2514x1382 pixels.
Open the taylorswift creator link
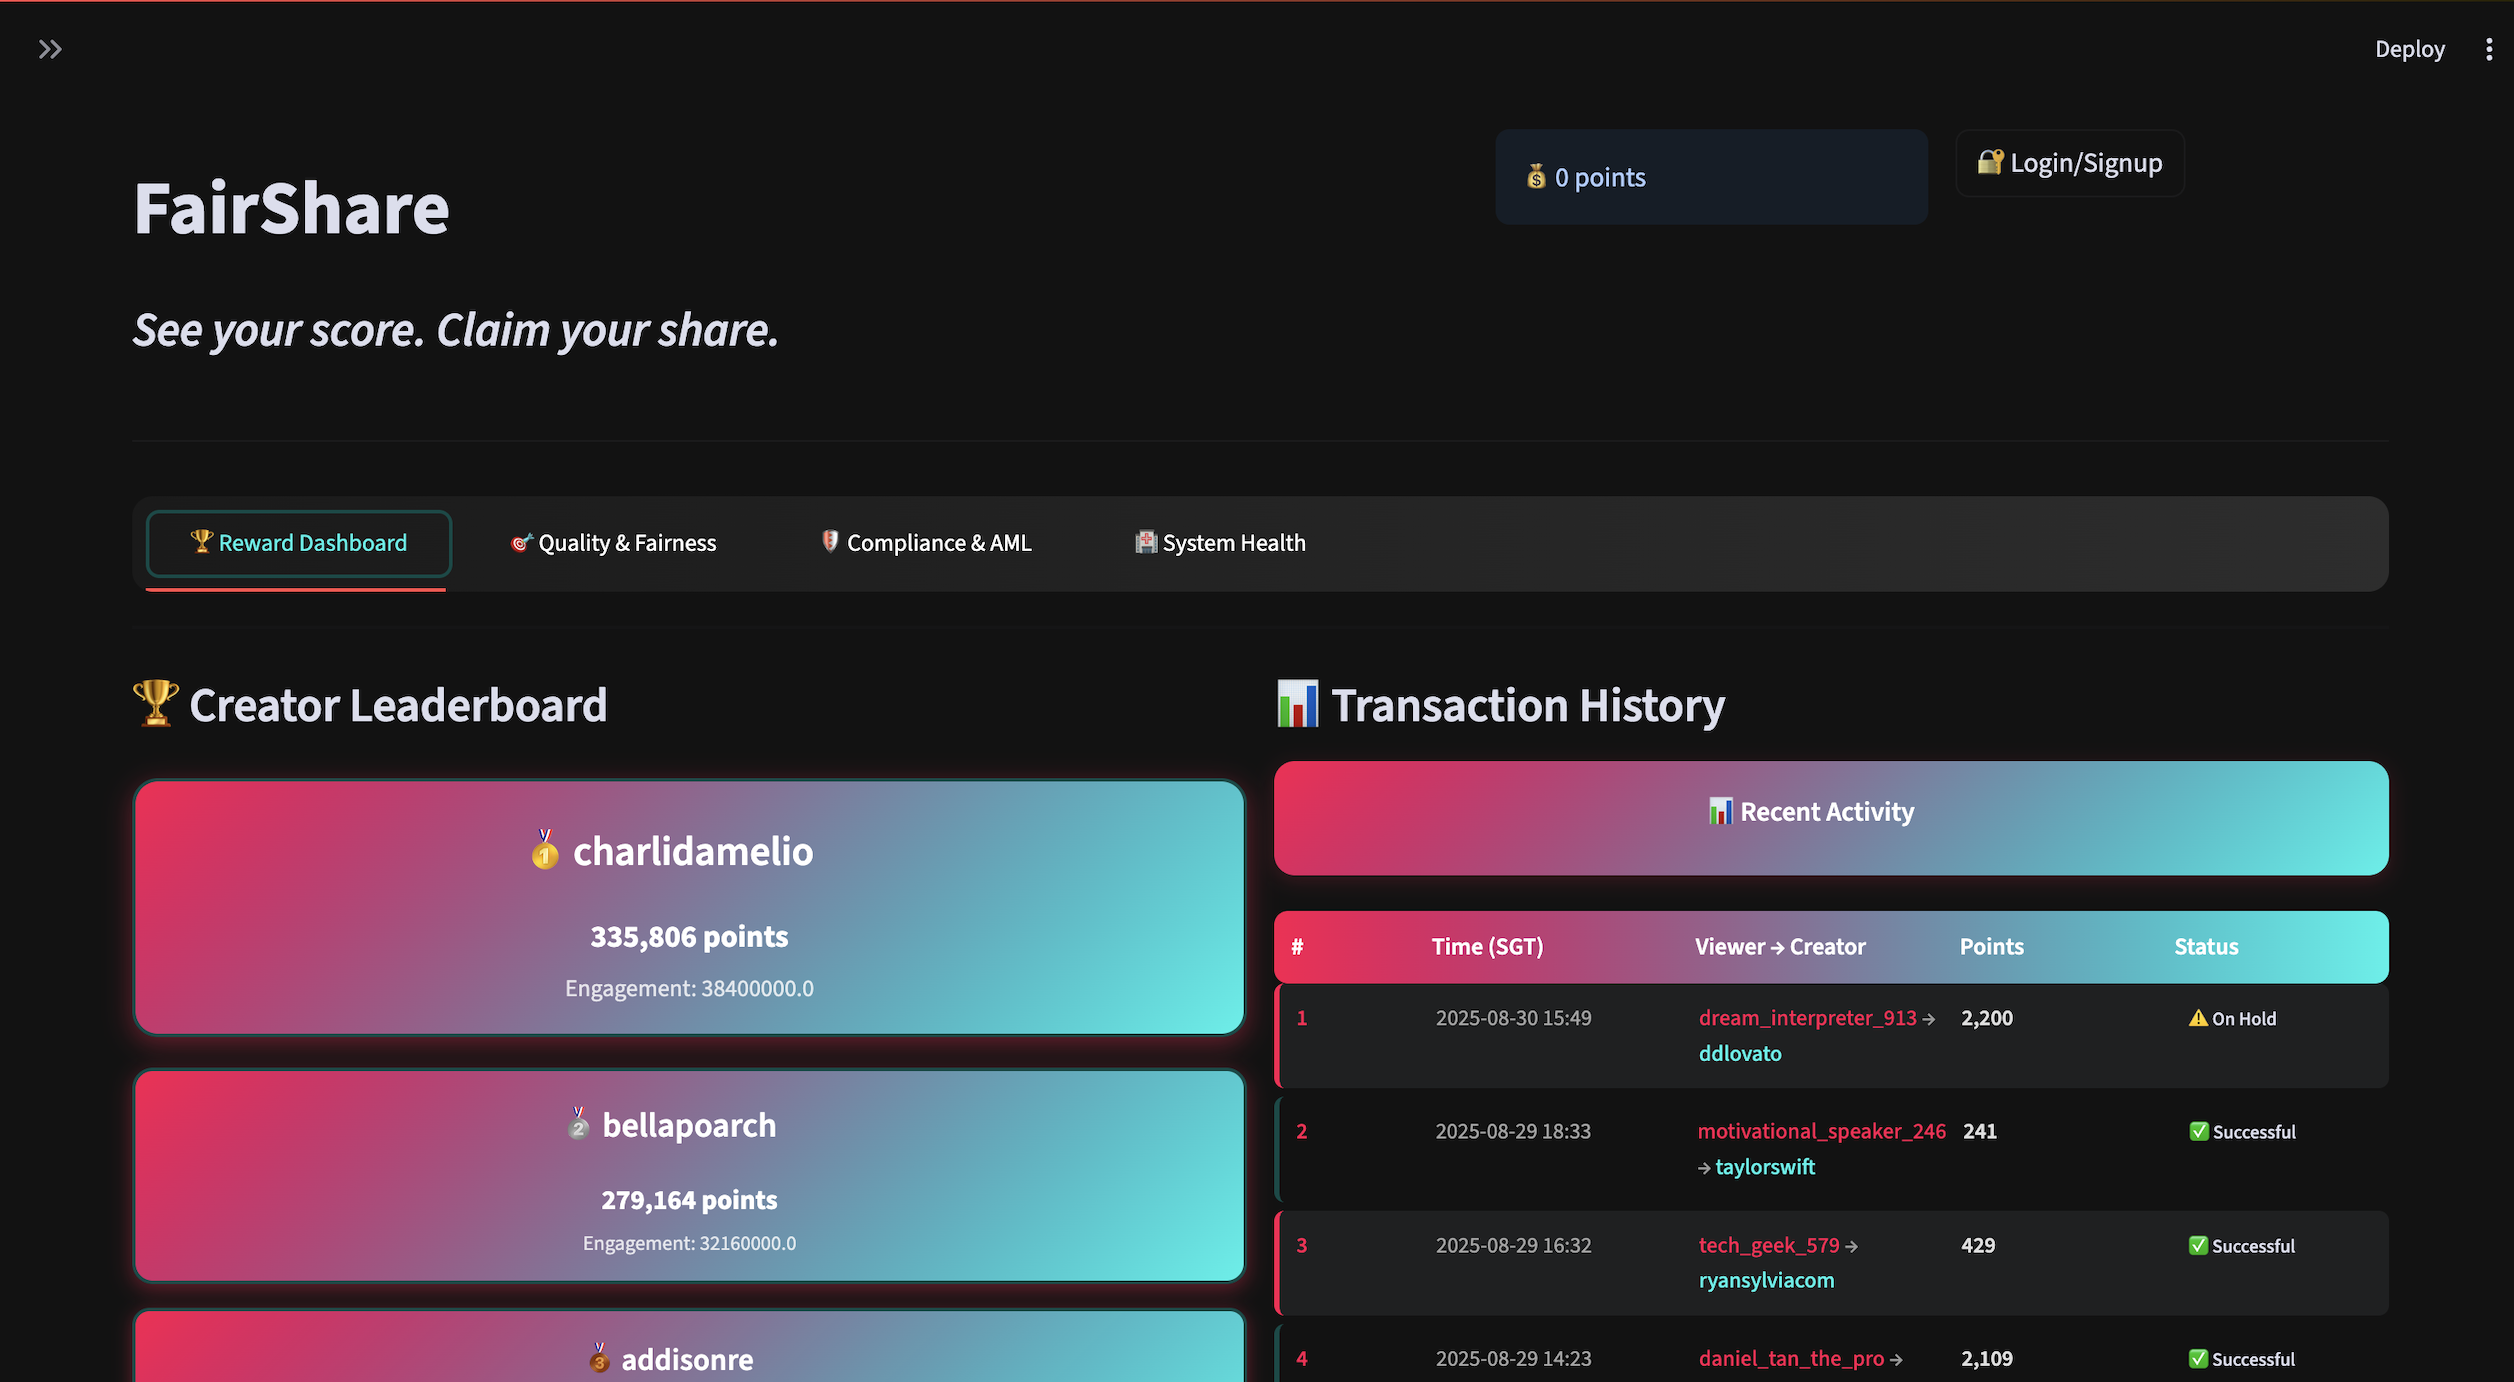pos(1764,1167)
